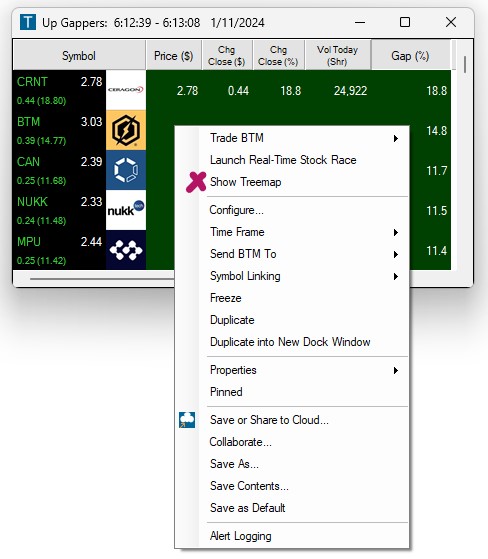Click the BTM hexagon lightning logo
This screenshot has height=559, width=488.
tap(126, 130)
